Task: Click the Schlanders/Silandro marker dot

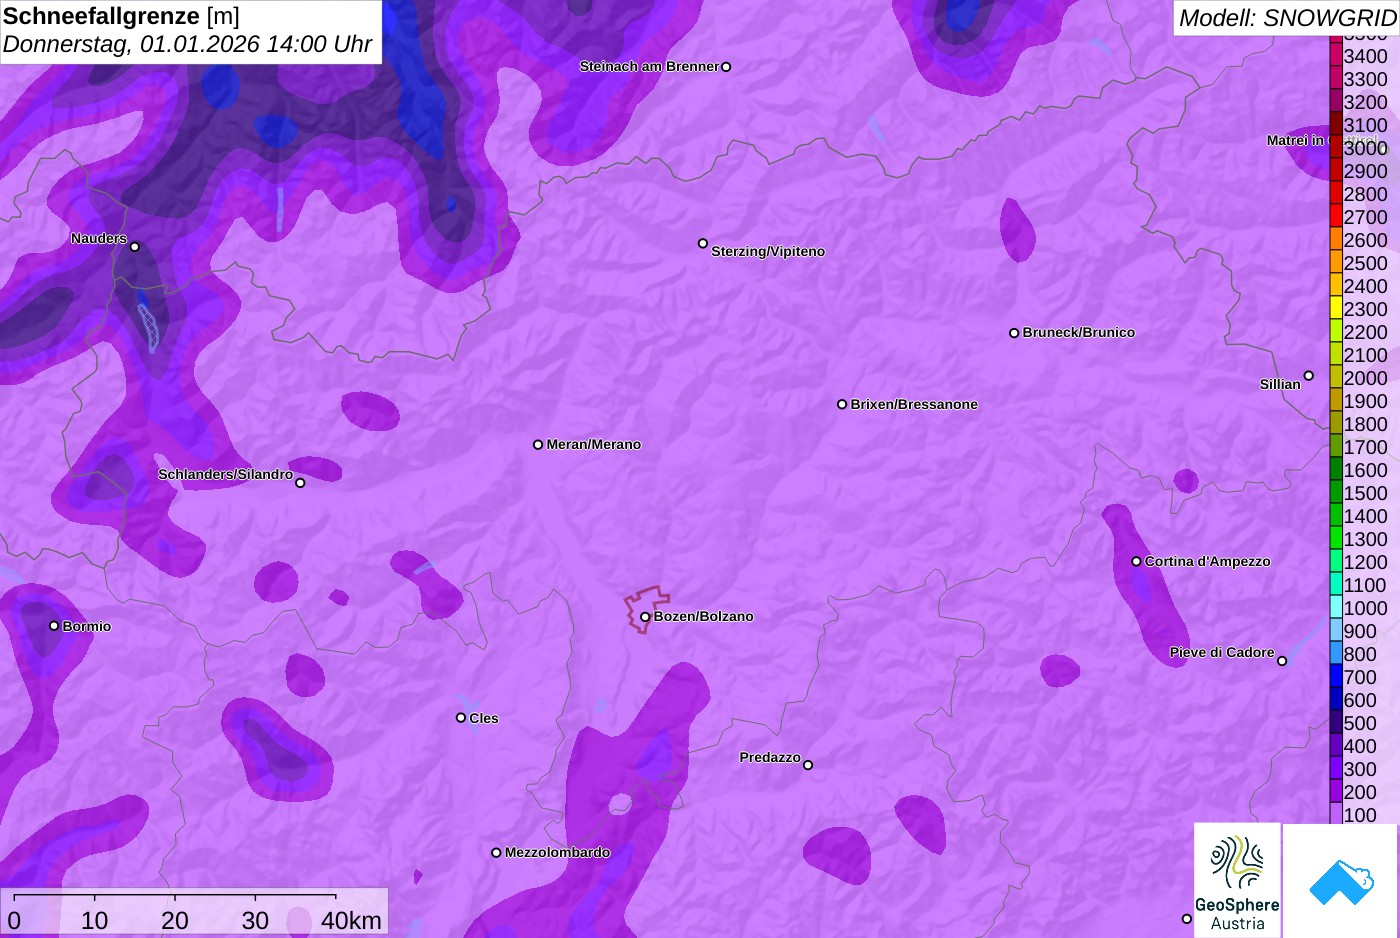Action: [300, 483]
